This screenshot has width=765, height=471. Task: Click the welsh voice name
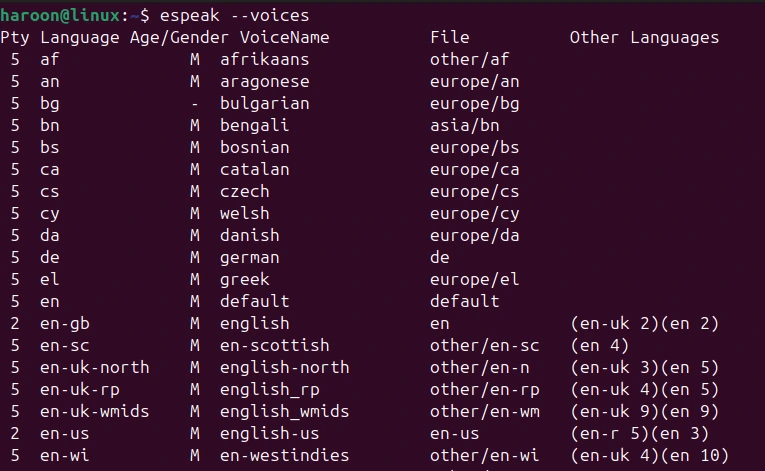[245, 214]
